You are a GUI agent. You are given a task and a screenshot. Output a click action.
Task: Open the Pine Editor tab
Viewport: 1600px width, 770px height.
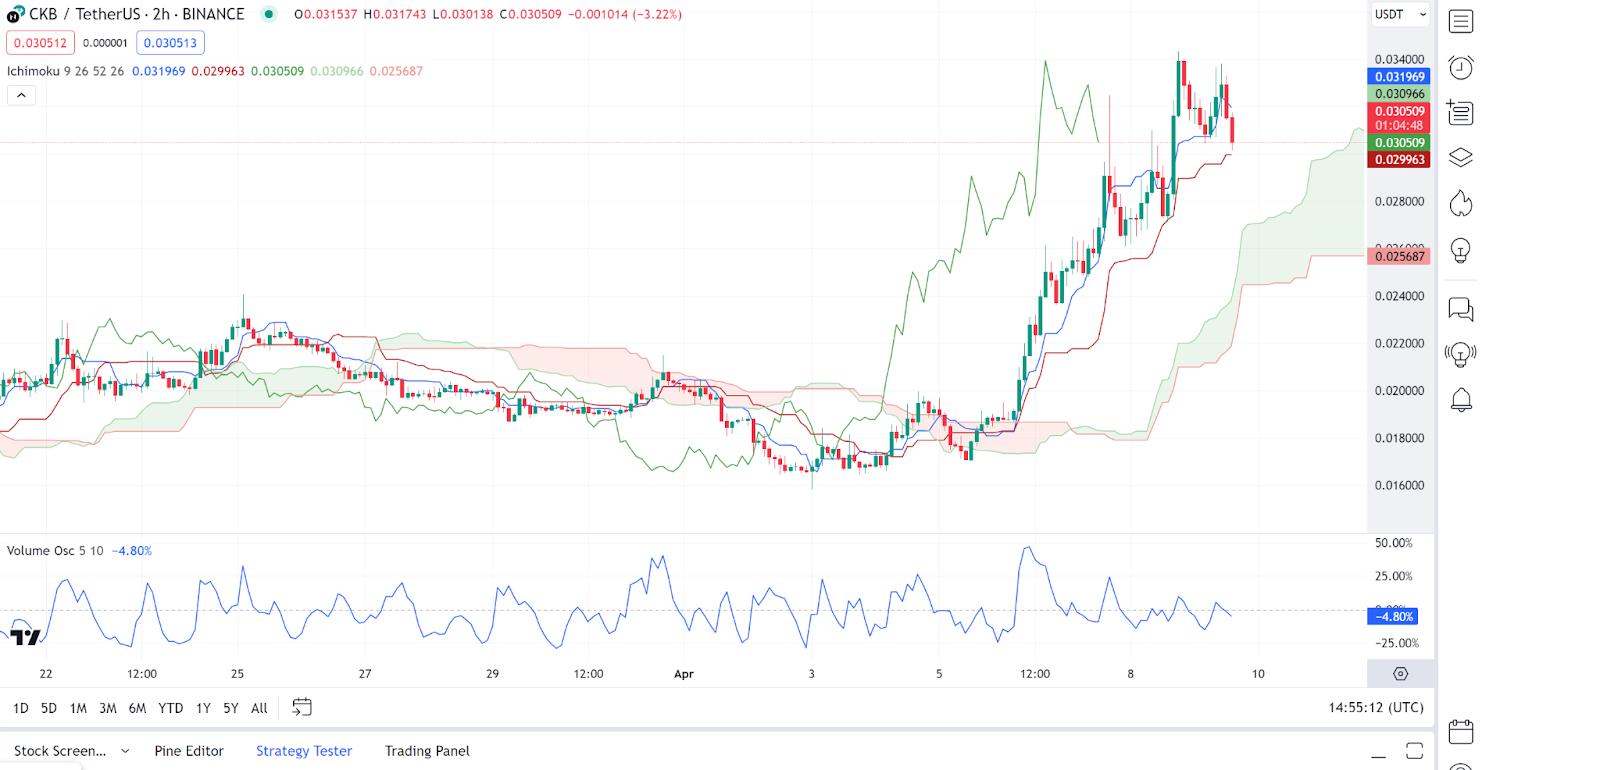(x=189, y=751)
